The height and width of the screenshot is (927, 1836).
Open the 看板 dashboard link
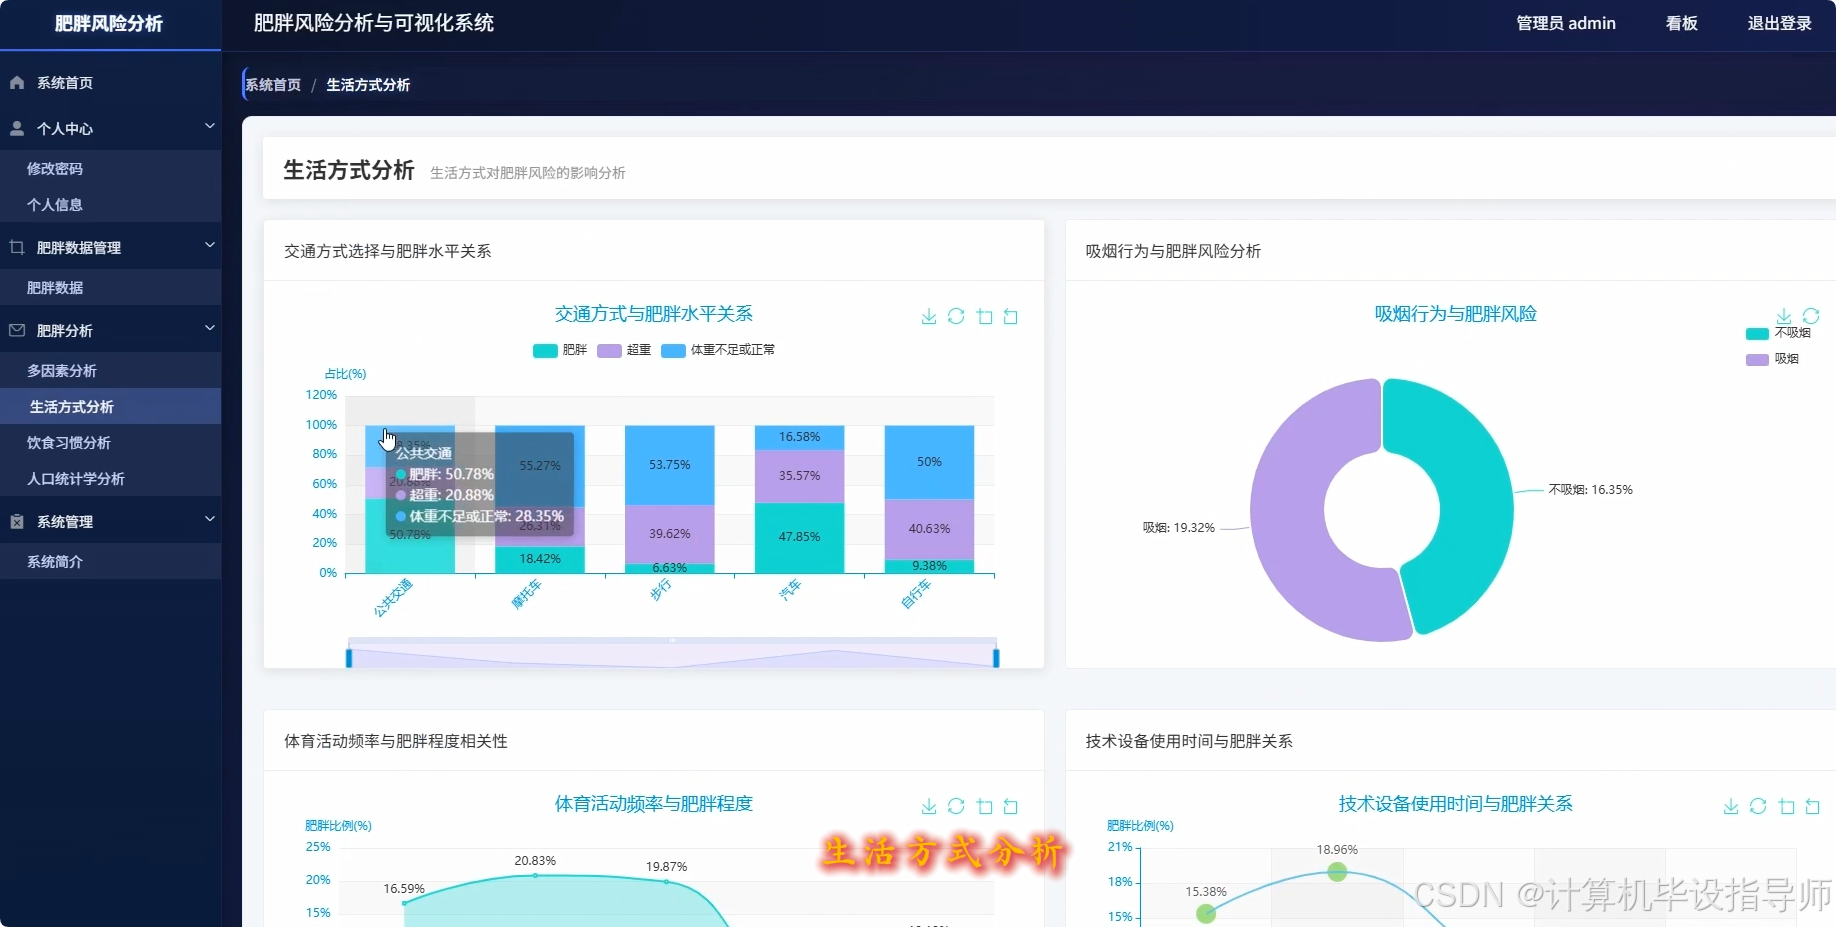tap(1681, 23)
